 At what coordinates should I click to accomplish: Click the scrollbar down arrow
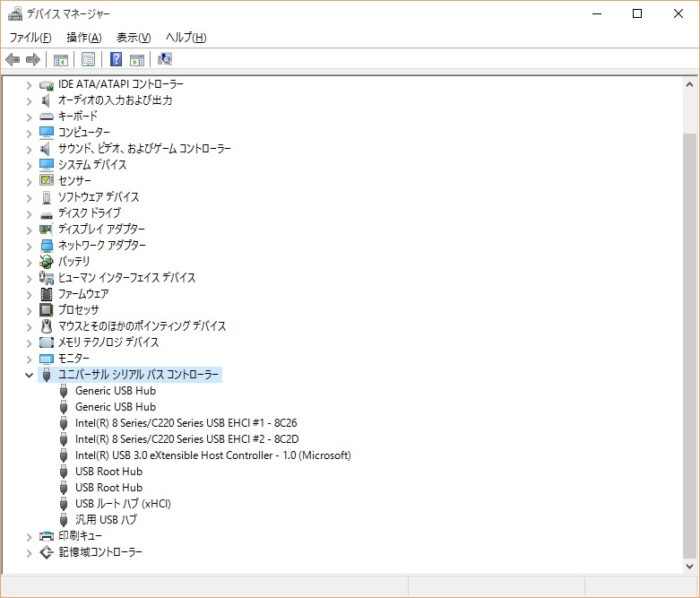pos(689,566)
